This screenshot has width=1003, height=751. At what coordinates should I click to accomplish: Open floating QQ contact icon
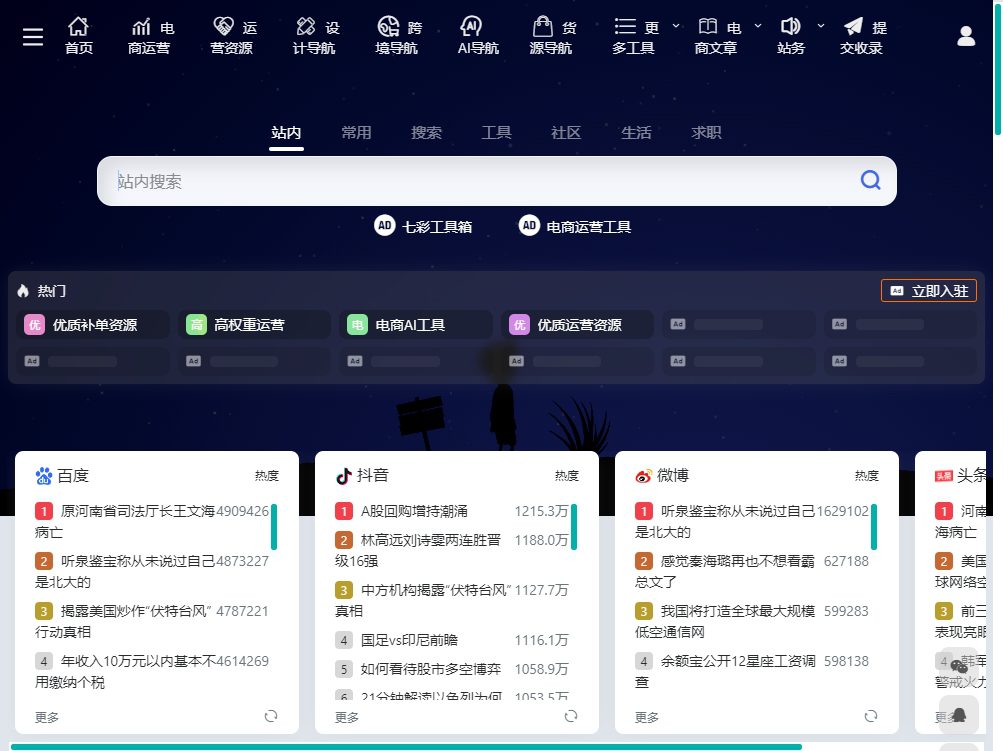tap(959, 715)
